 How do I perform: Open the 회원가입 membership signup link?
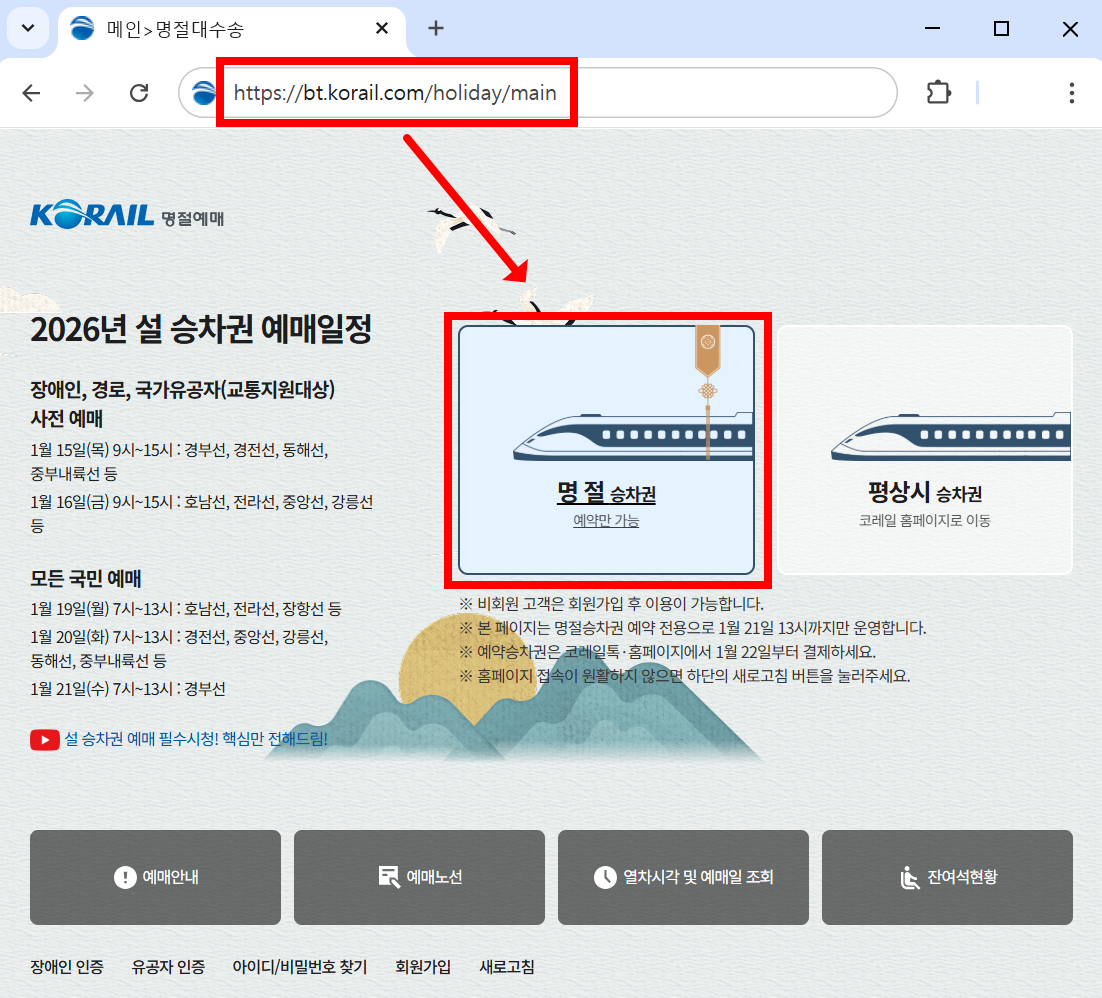[x=423, y=967]
